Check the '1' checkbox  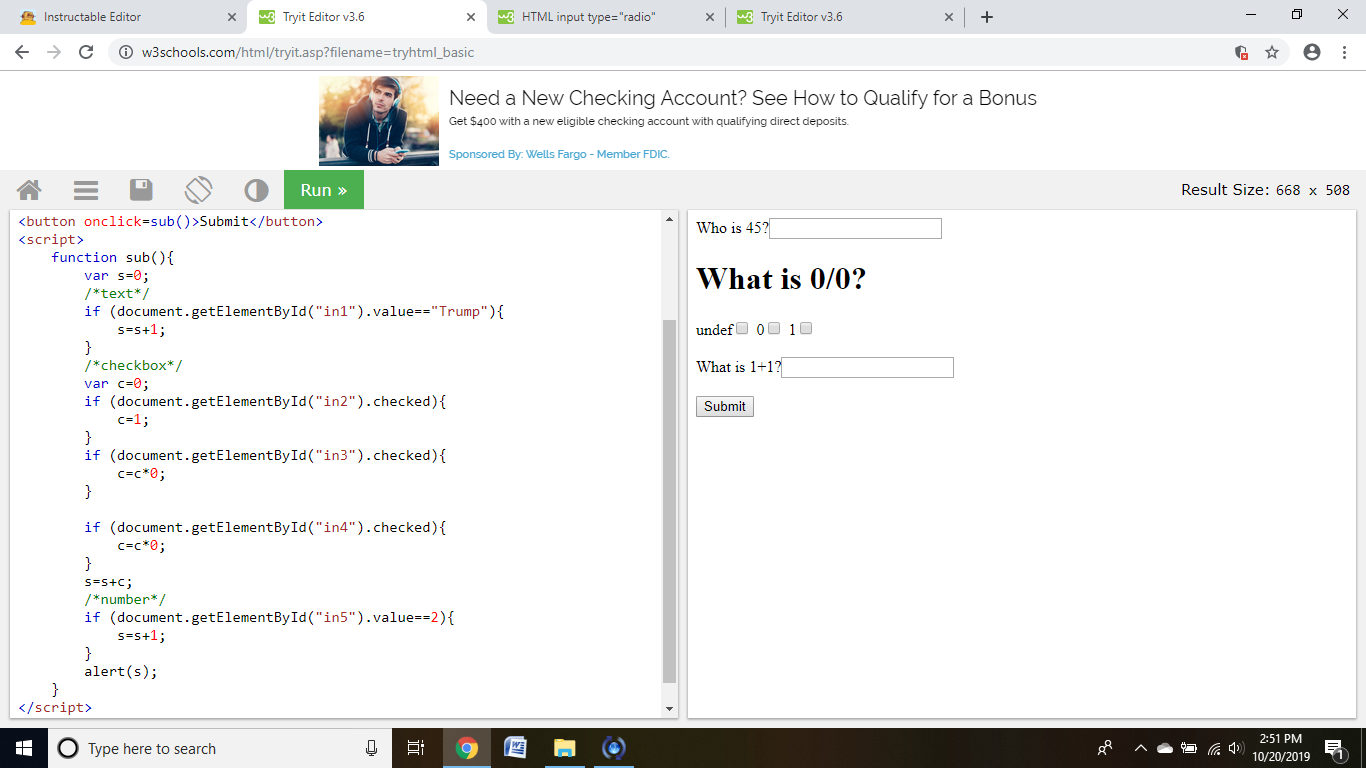tap(806, 328)
